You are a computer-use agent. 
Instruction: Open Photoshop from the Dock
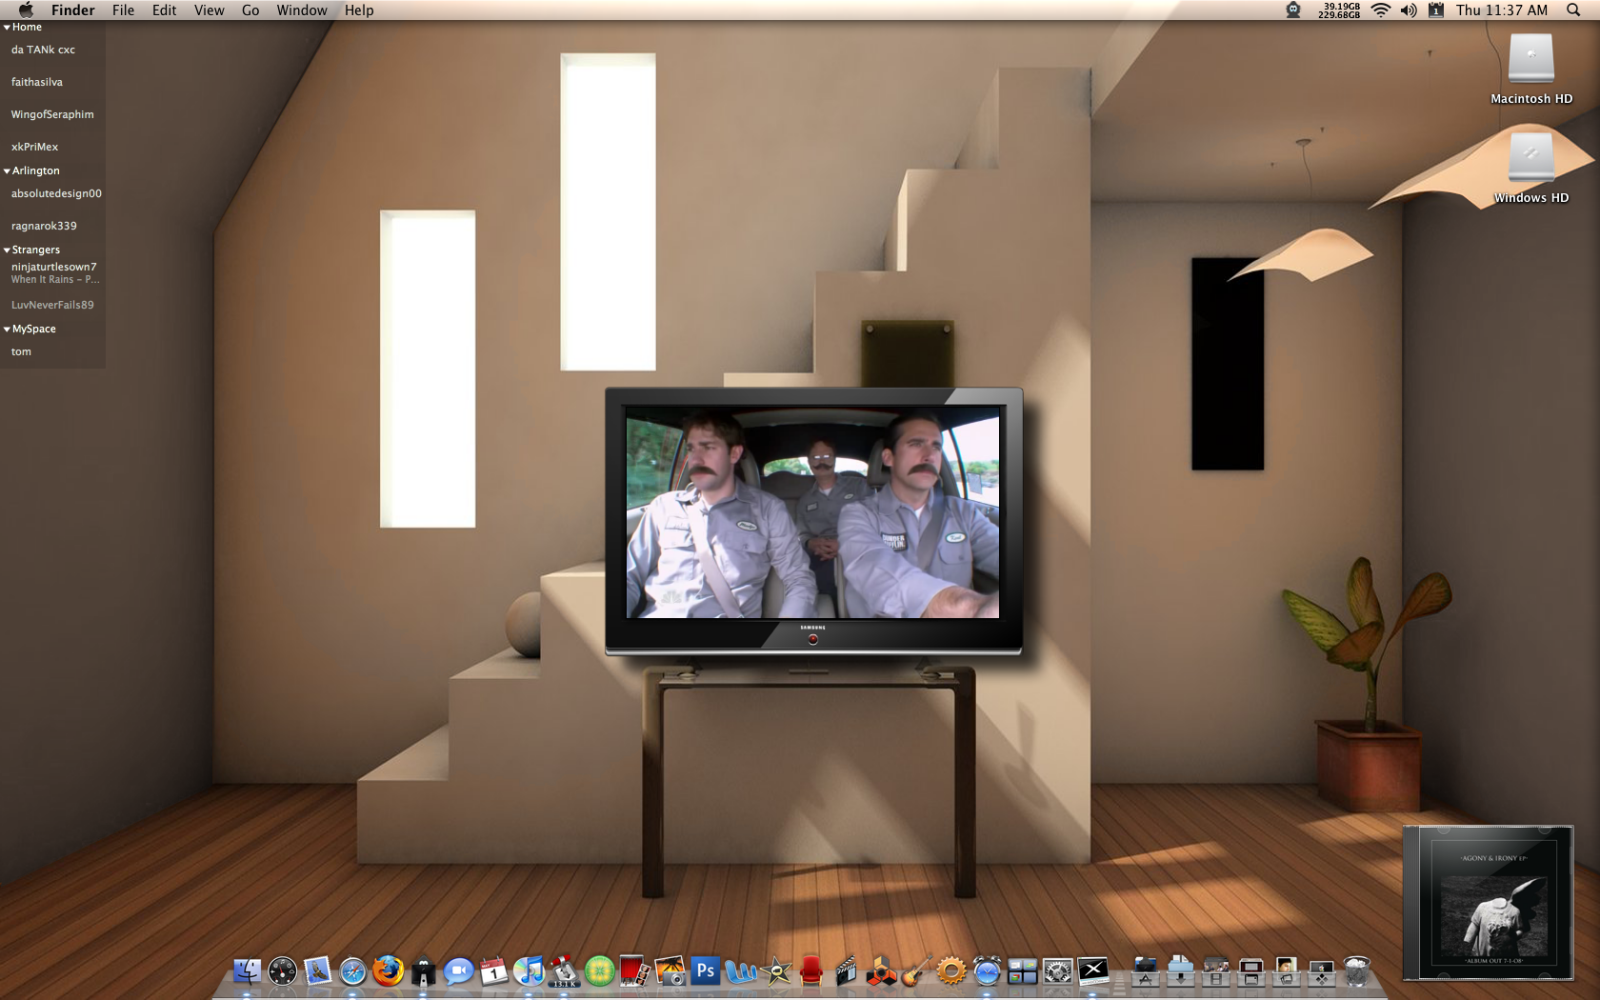point(705,970)
